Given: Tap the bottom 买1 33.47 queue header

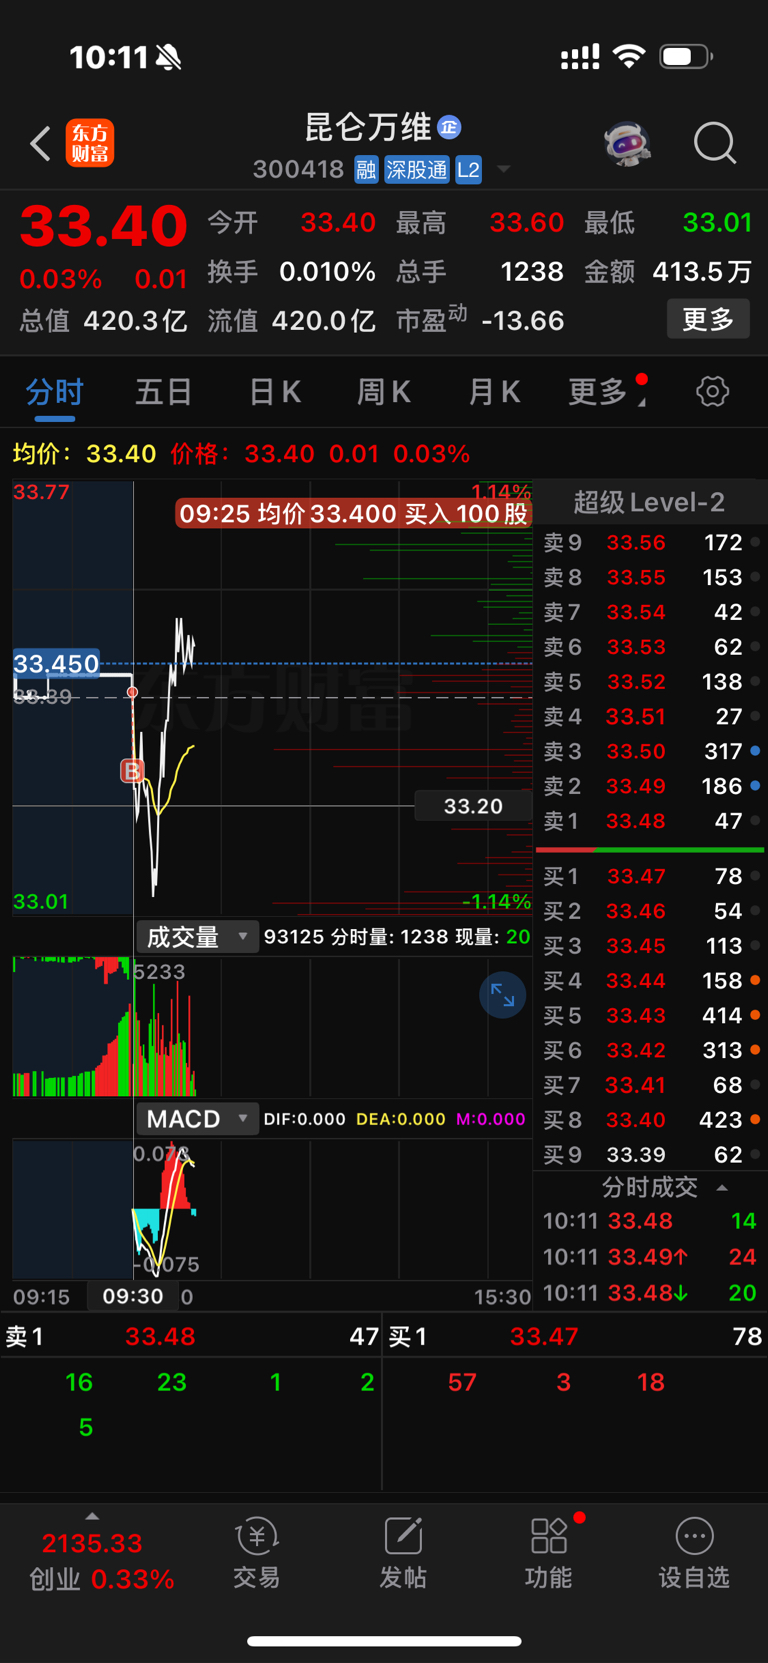Looking at the screenshot, I should click(576, 1337).
